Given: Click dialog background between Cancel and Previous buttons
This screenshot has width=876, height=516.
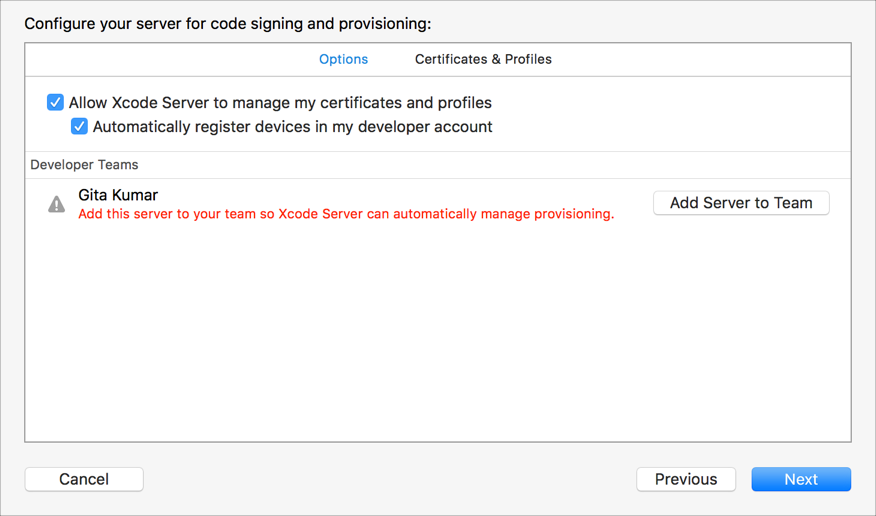Looking at the screenshot, I should [x=390, y=479].
